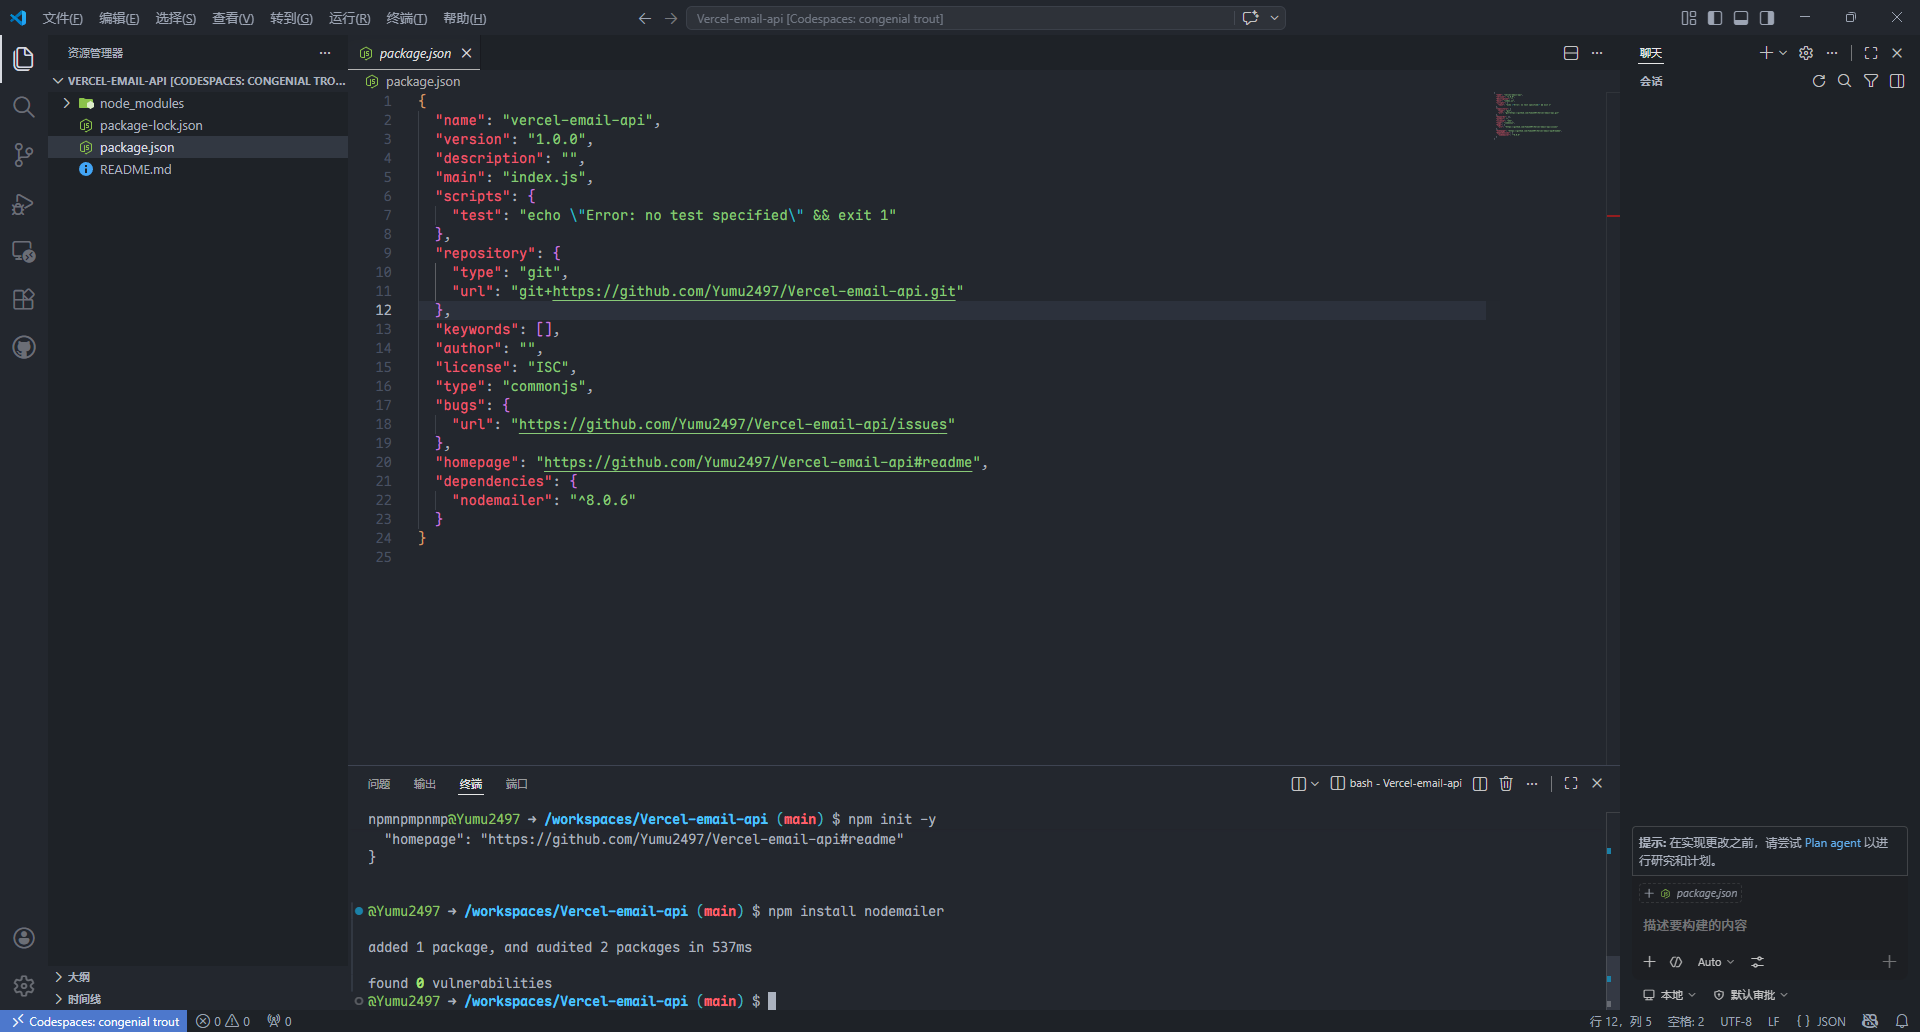Open the 终端 menu in menu bar
Viewport: 1920px width, 1032px height.
pyautogui.click(x=406, y=18)
